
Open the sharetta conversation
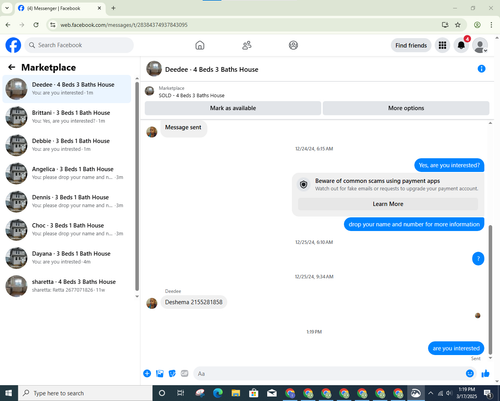(x=67, y=286)
